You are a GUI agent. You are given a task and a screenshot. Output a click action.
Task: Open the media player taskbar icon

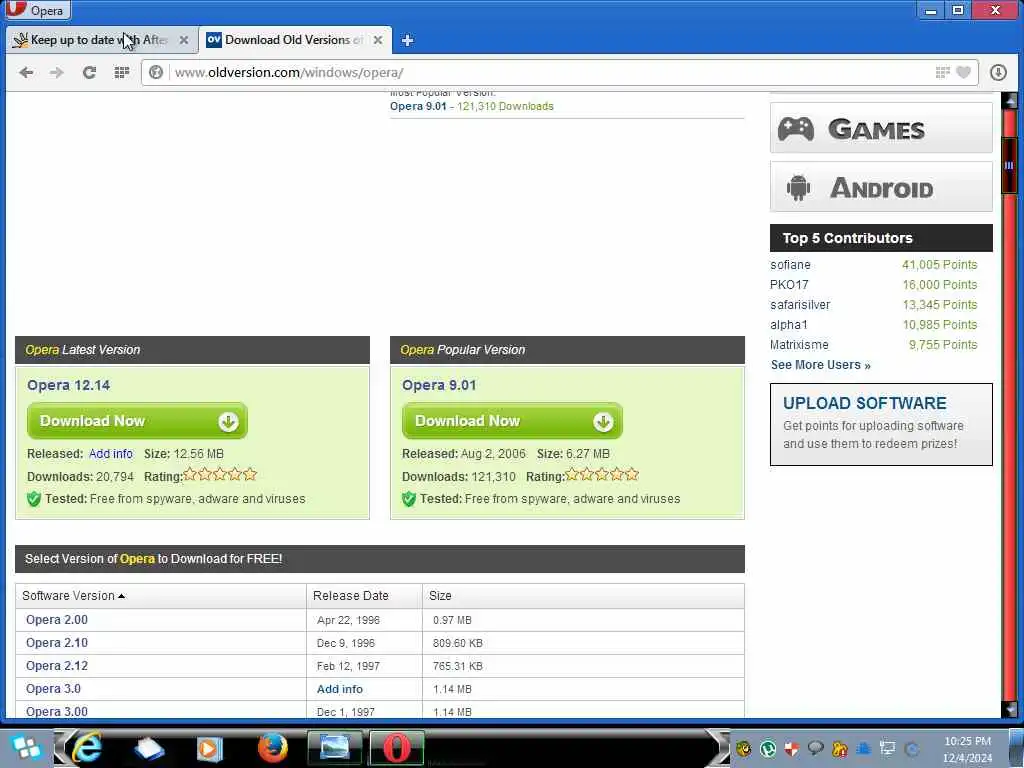[x=210, y=748]
